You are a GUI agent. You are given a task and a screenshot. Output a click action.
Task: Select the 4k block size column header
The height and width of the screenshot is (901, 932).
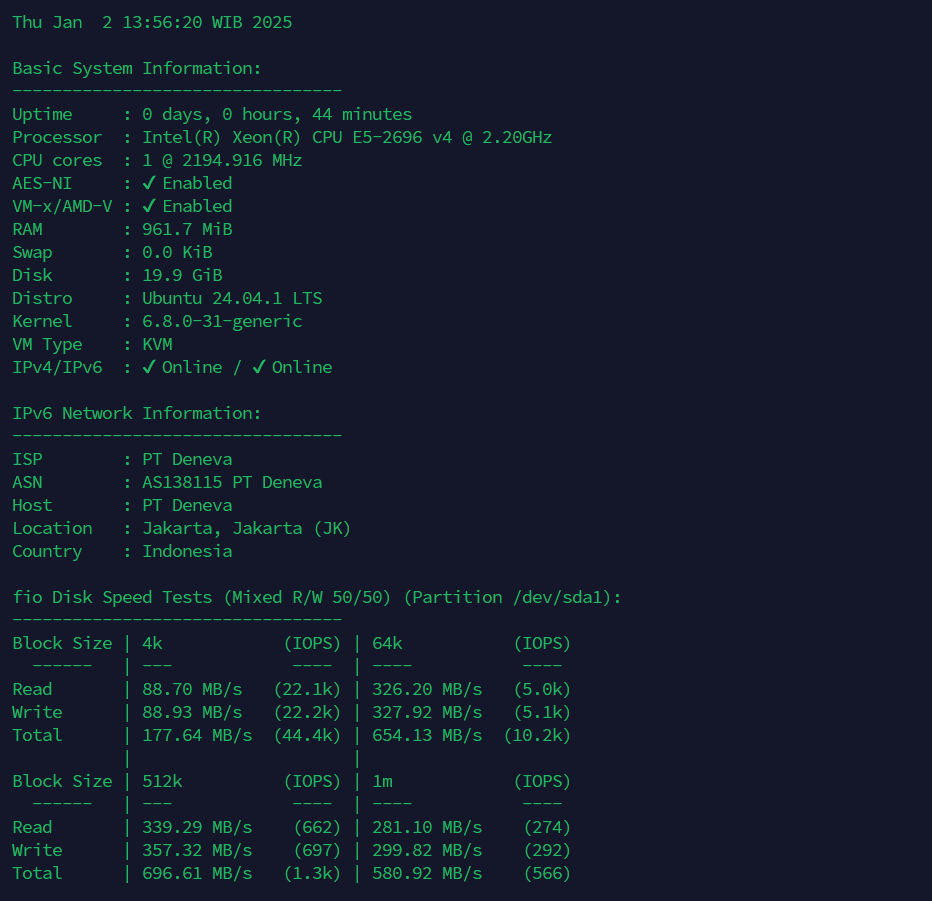pyautogui.click(x=149, y=643)
